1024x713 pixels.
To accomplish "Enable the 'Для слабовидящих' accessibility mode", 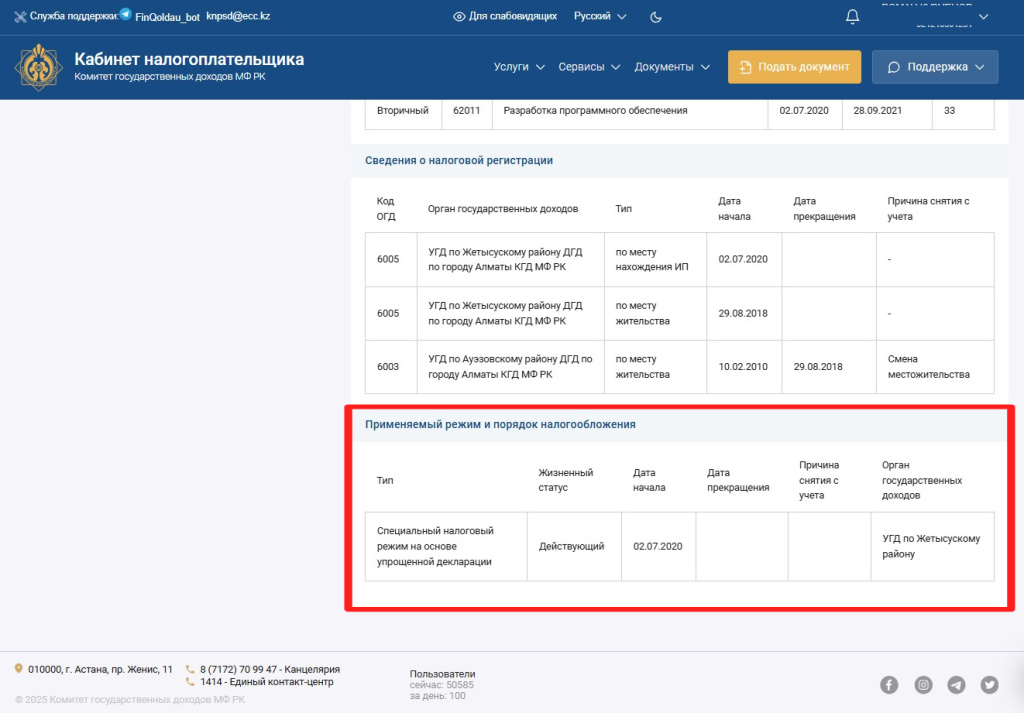I will (505, 17).
